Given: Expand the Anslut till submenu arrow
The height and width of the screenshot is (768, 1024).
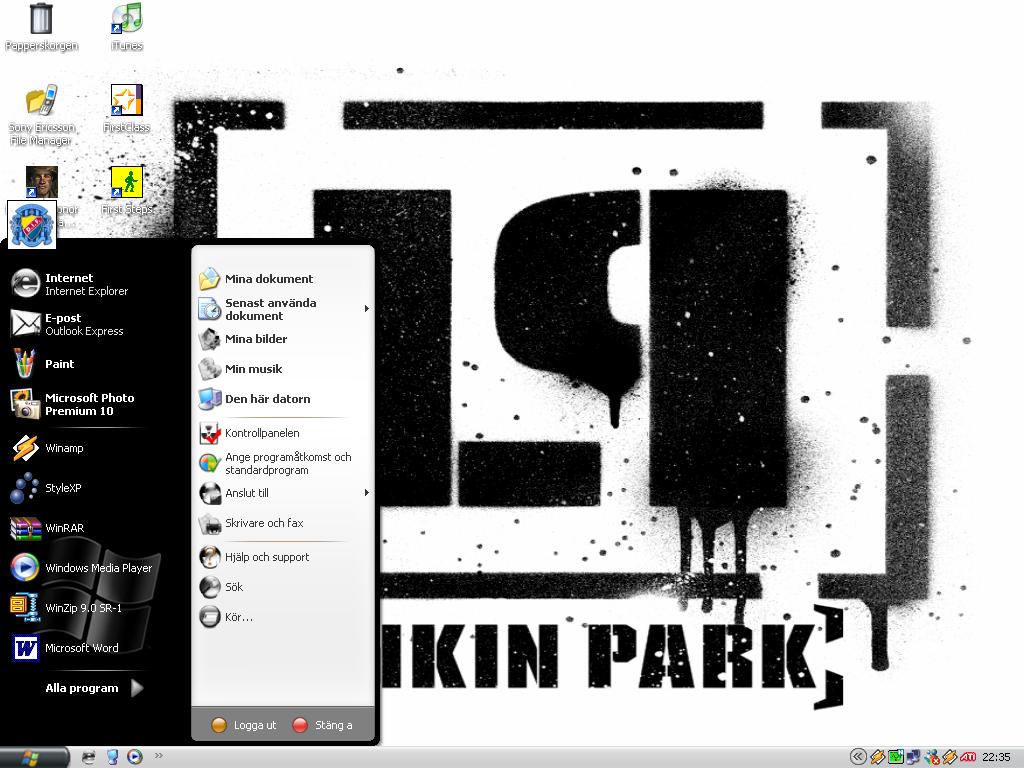Looking at the screenshot, I should [x=367, y=492].
